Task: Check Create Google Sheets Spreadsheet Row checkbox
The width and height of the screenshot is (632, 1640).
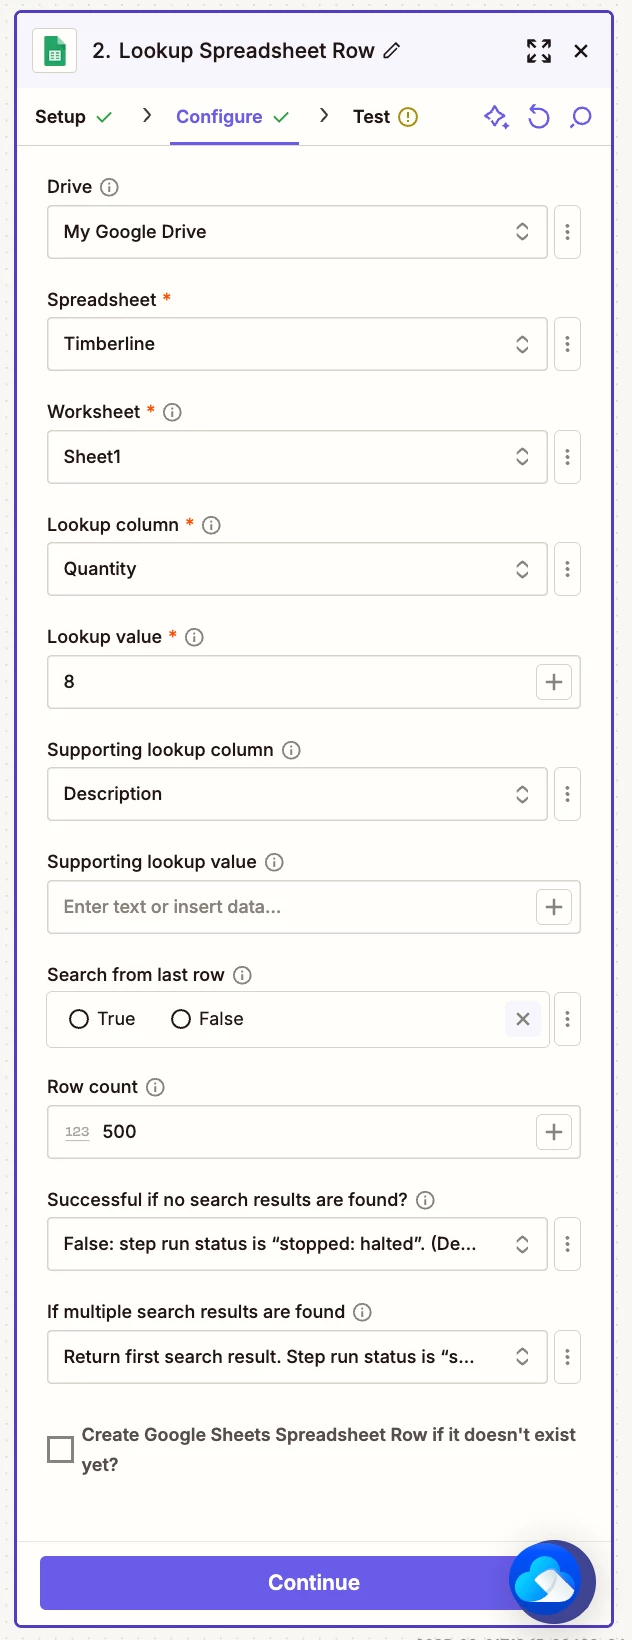Action: (61, 1449)
